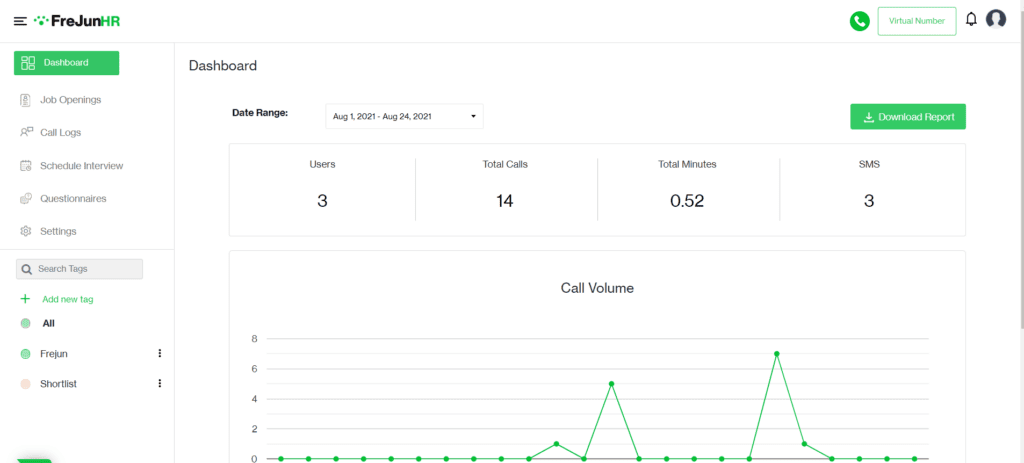Click the Call Logs sidebar icon

(26, 132)
